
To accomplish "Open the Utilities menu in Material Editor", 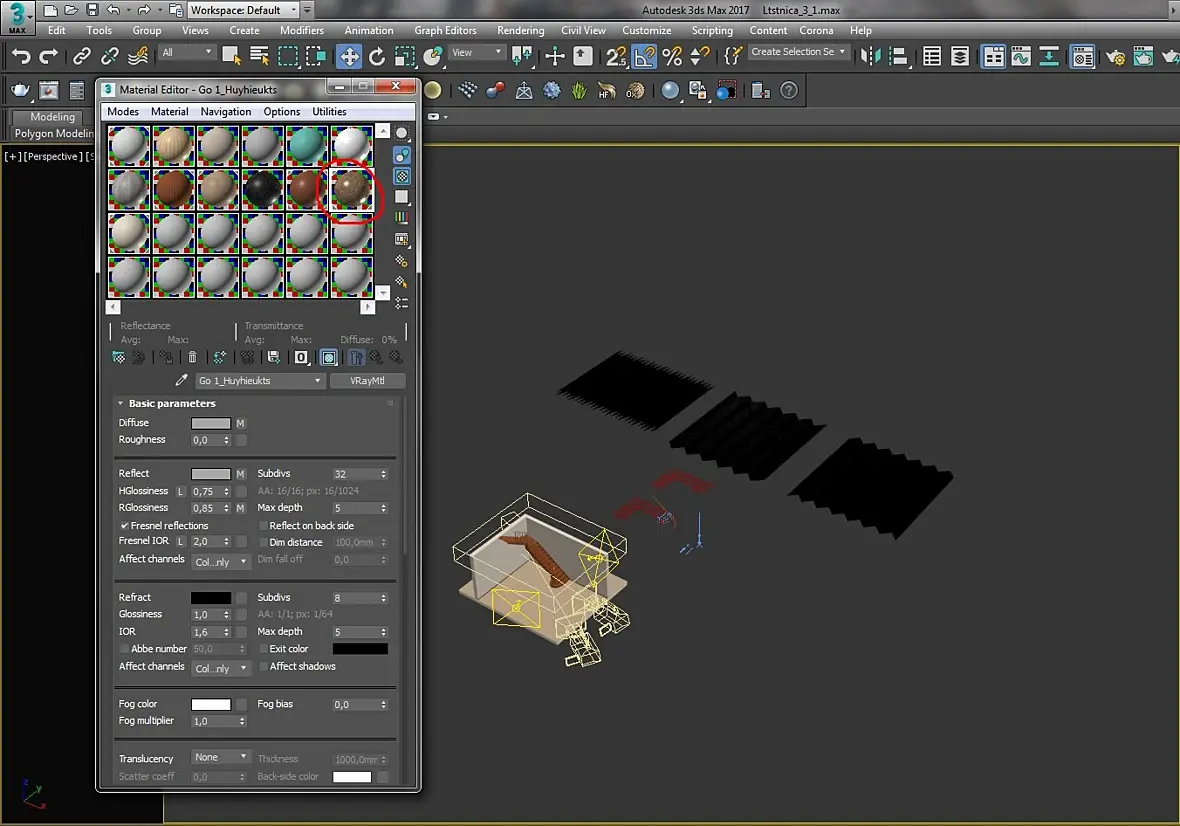I will [x=329, y=112].
